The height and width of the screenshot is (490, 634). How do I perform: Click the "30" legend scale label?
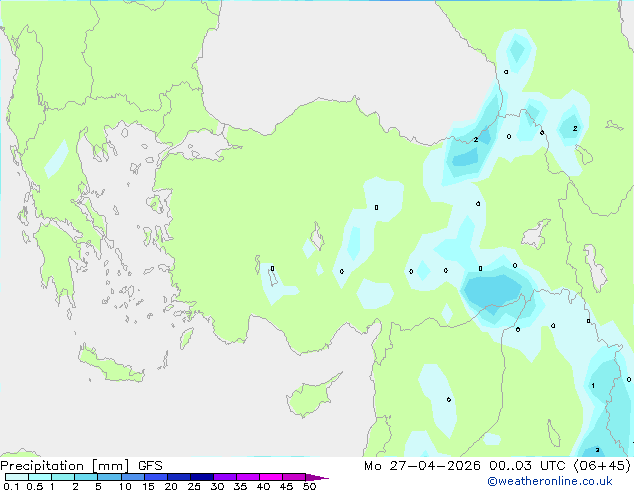pos(217,486)
